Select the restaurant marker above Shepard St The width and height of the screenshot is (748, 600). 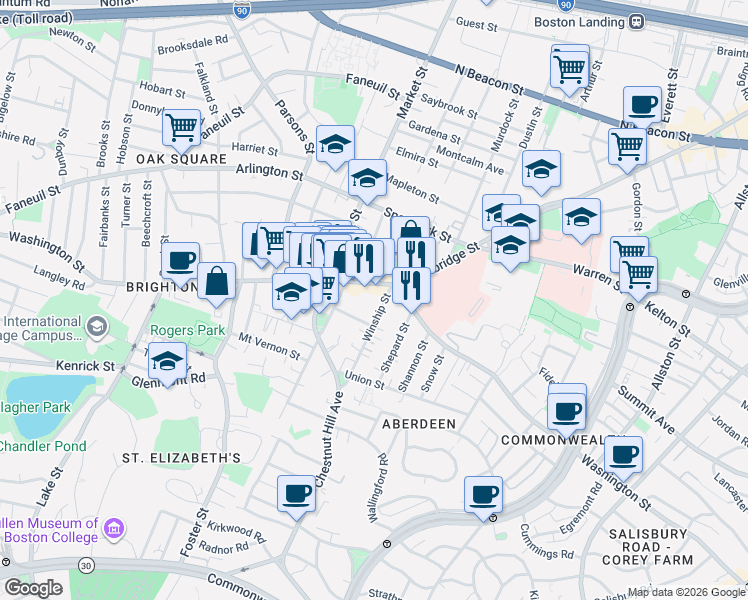[x=411, y=286]
